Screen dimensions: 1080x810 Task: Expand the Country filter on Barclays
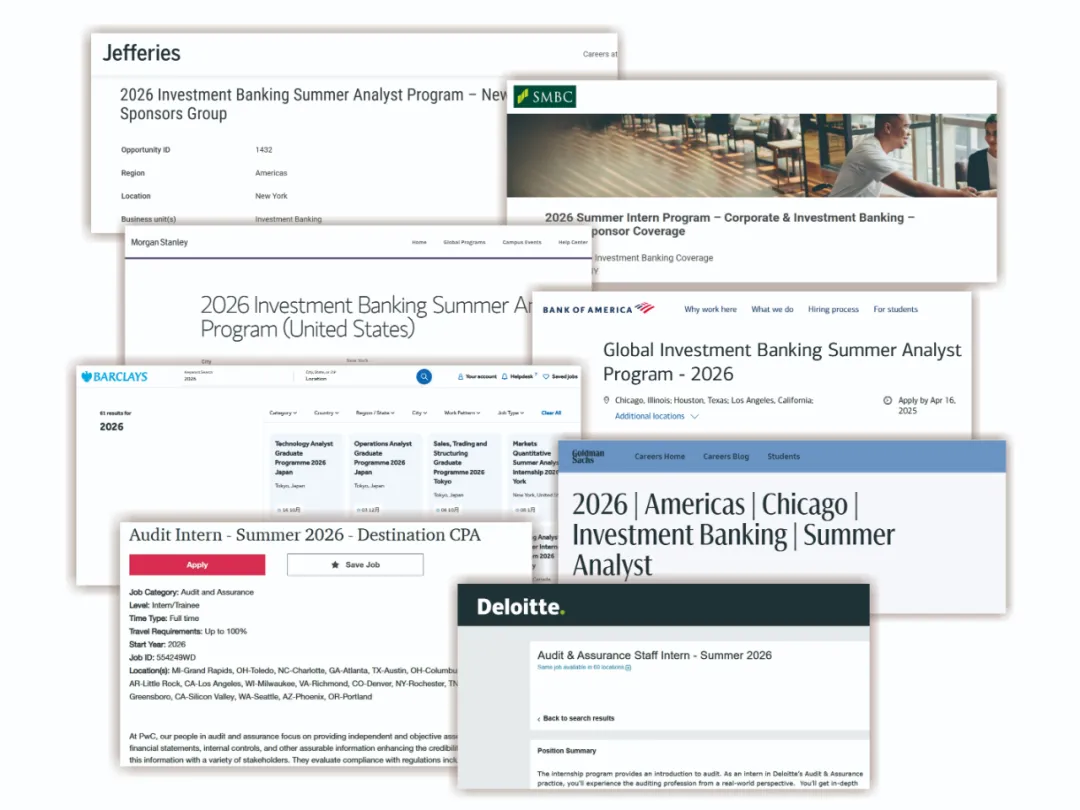pos(326,413)
